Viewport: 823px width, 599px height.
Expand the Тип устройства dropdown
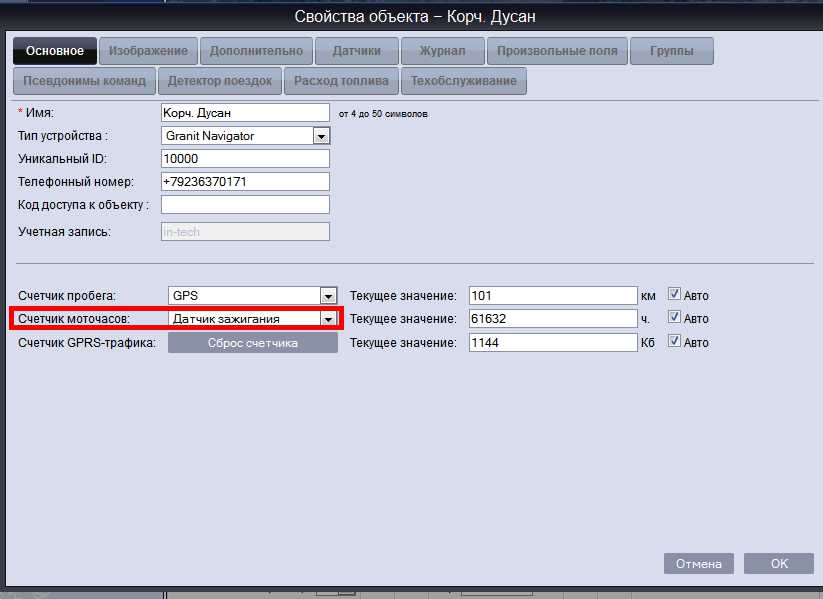pyautogui.click(x=321, y=136)
